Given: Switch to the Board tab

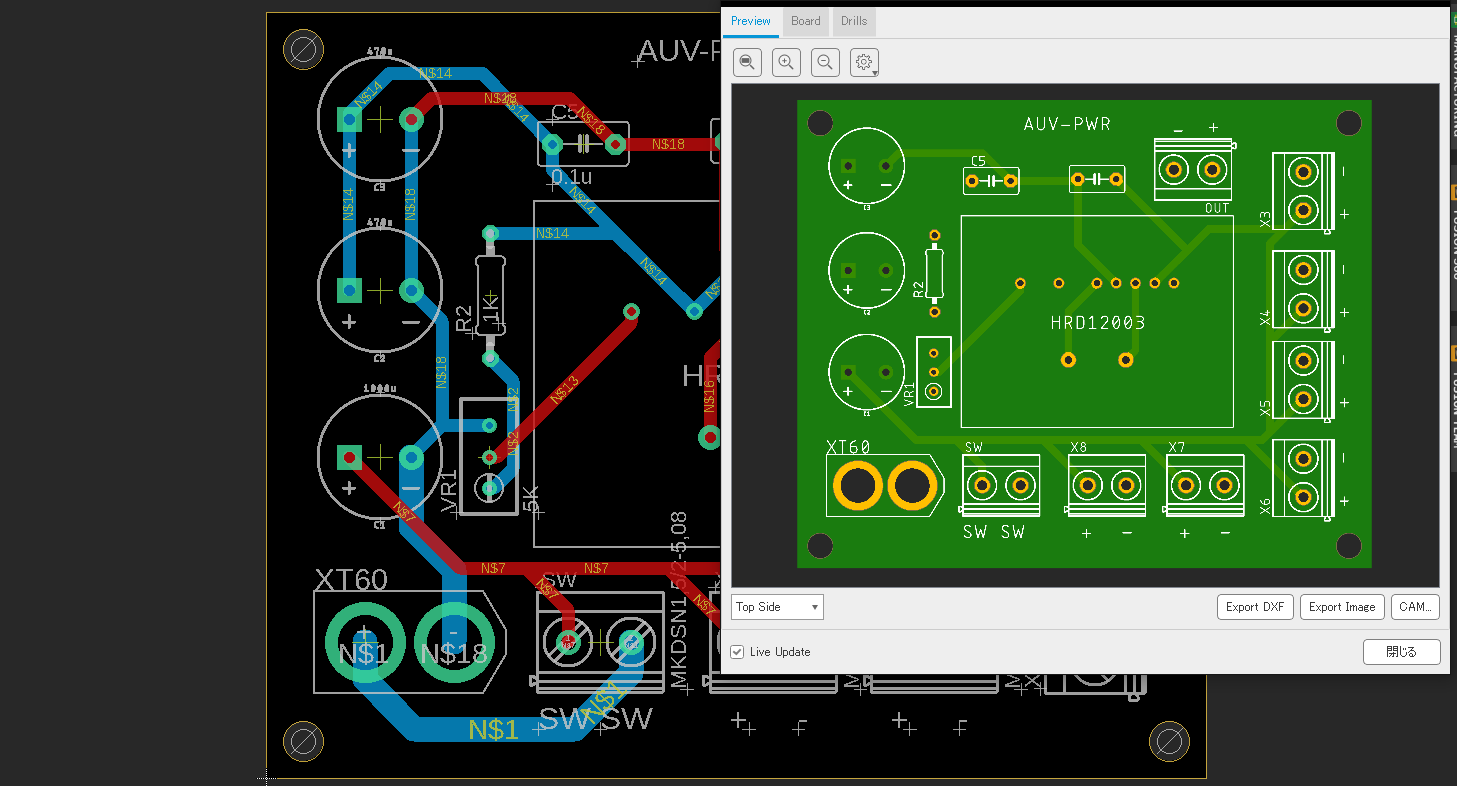Looking at the screenshot, I should coord(805,21).
